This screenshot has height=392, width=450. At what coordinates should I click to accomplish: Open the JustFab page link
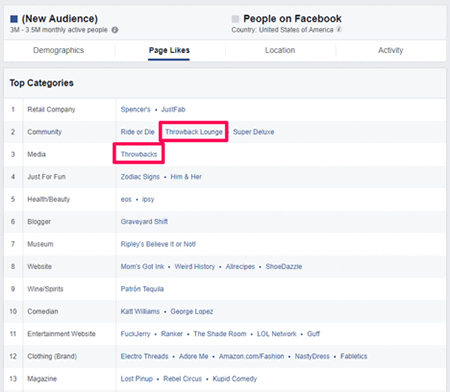coord(173,109)
